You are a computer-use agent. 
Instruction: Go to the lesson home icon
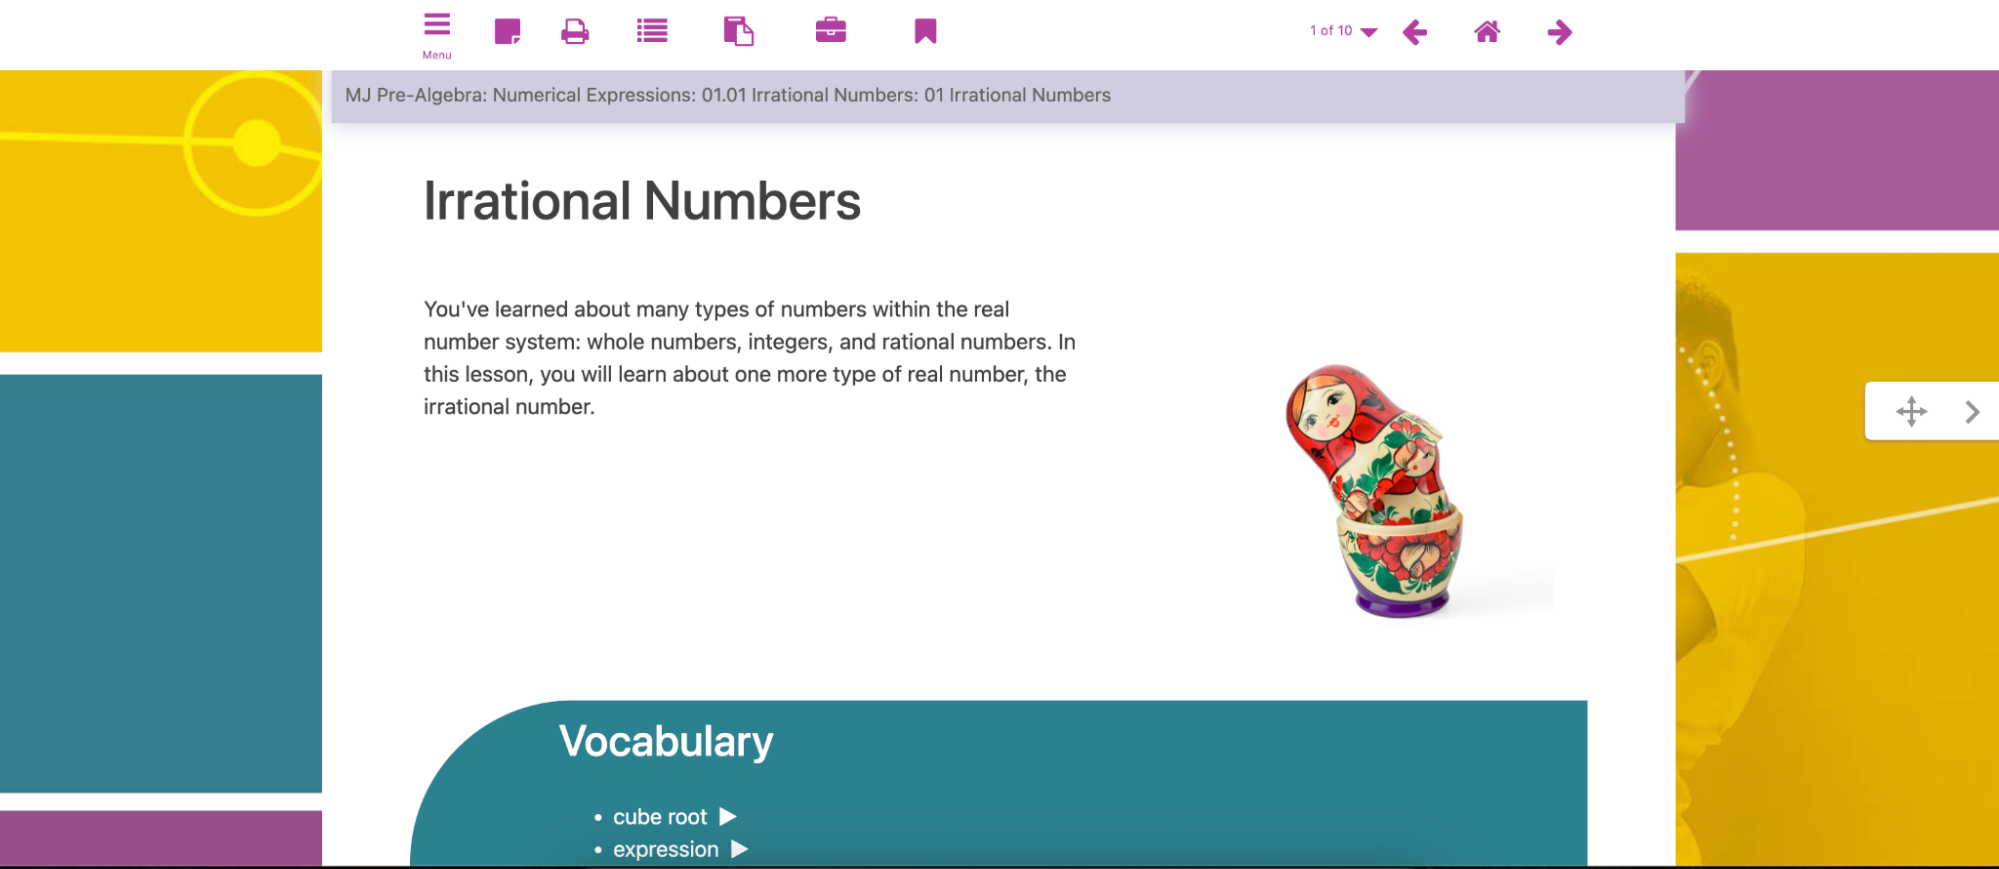click(1487, 32)
